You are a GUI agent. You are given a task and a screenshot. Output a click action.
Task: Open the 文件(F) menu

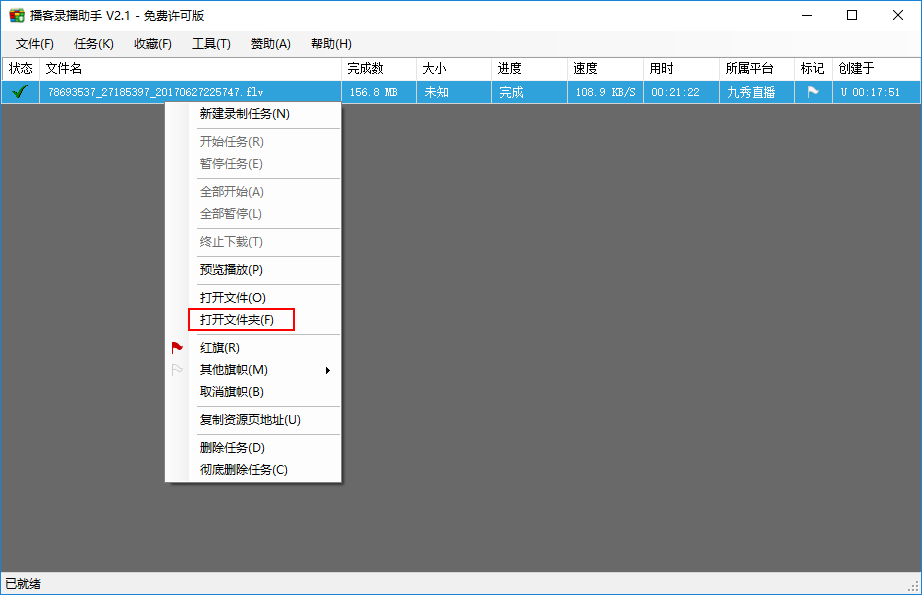(35, 44)
